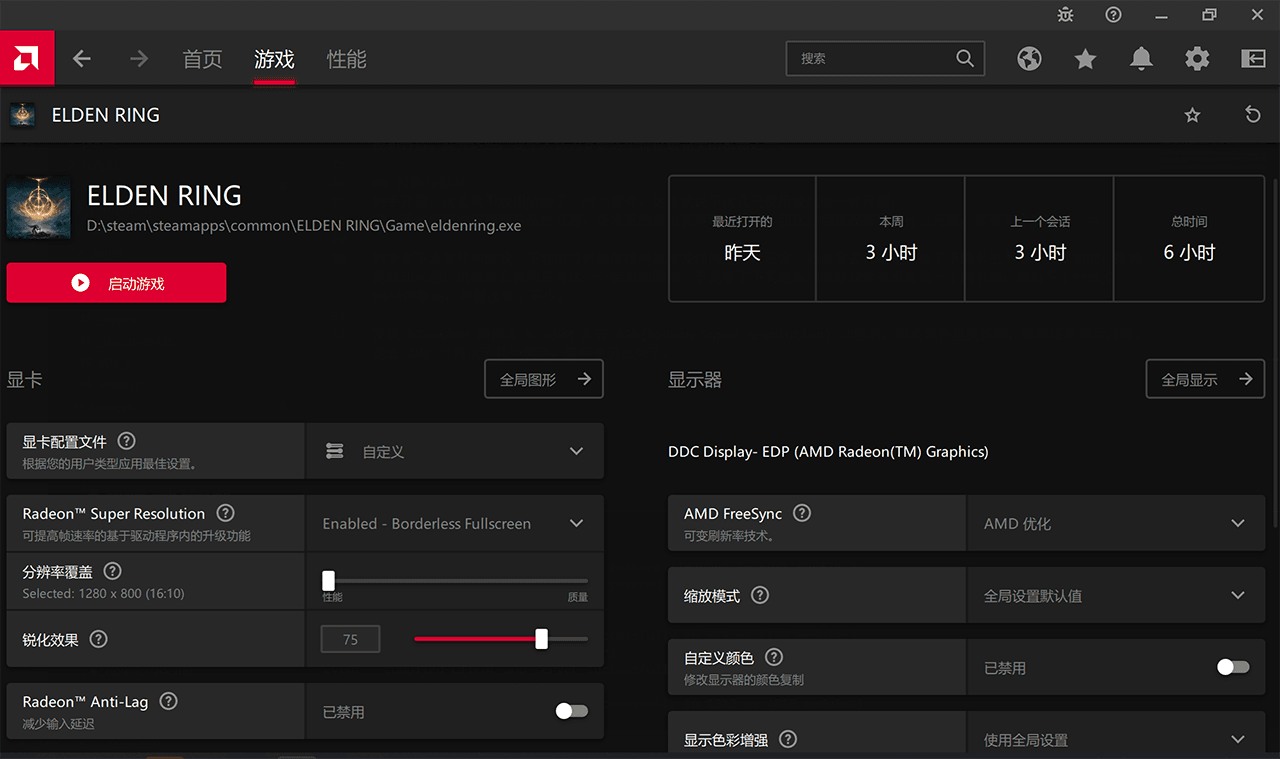The height and width of the screenshot is (759, 1280).
Task: Go back with the left arrow
Action: point(82,59)
